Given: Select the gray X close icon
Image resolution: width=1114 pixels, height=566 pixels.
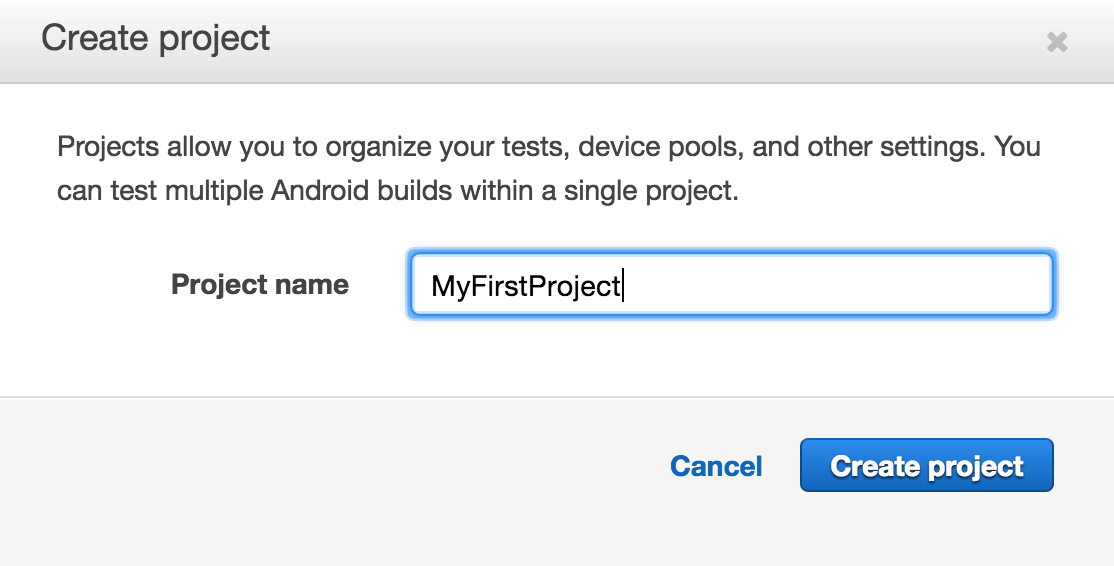Looking at the screenshot, I should [1056, 42].
